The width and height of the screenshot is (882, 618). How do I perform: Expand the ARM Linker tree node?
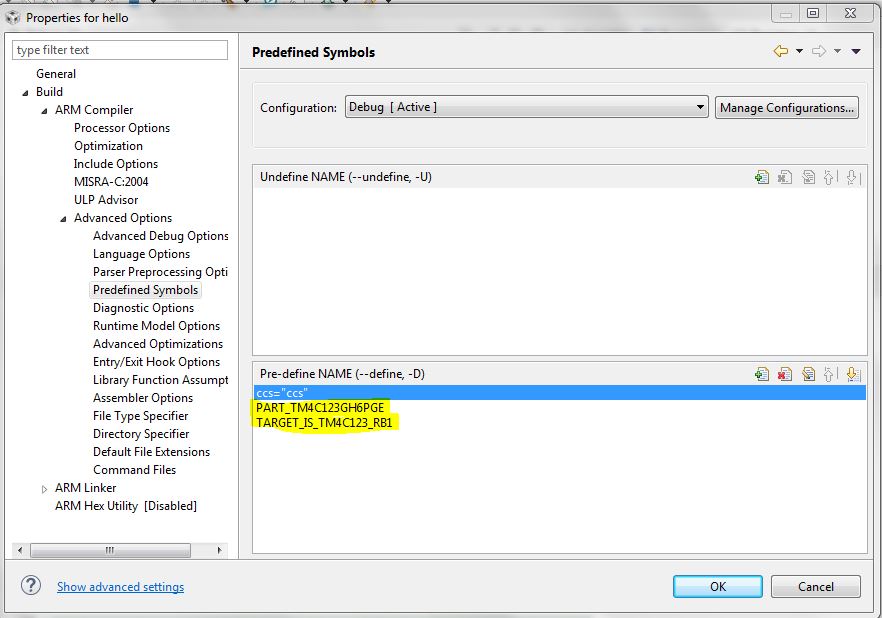click(x=44, y=489)
